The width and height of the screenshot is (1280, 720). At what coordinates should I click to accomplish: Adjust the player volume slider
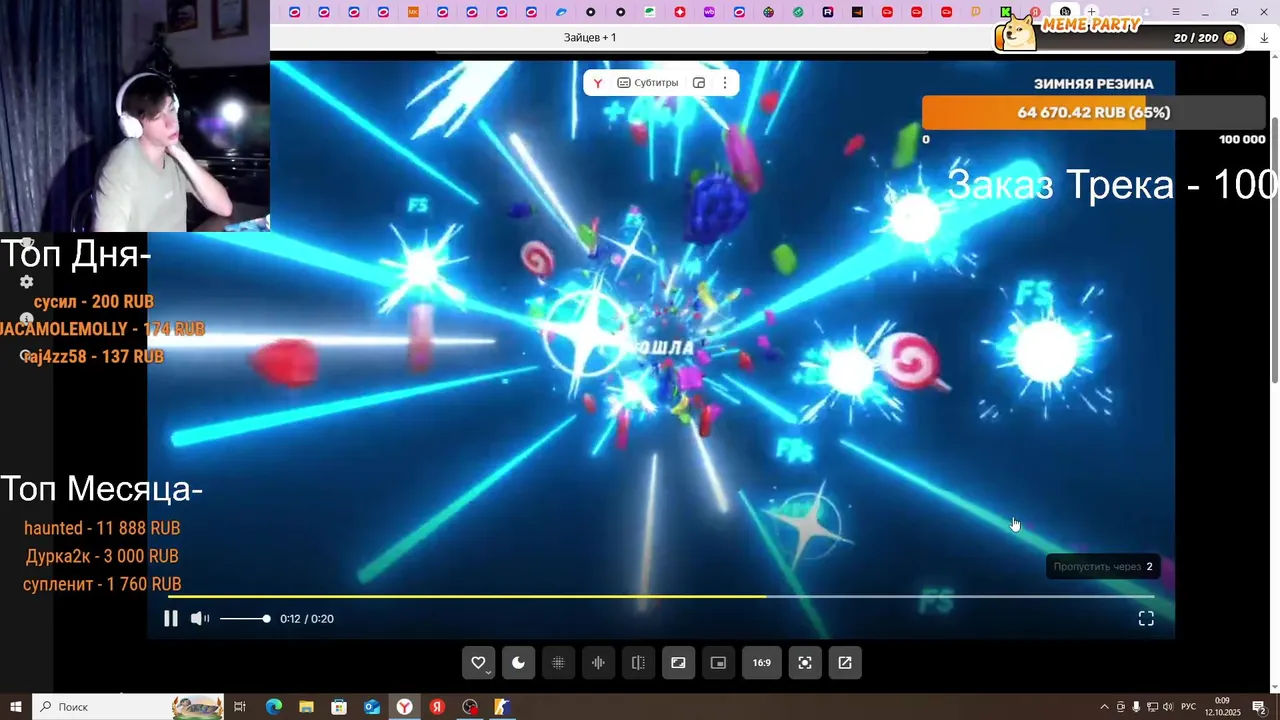245,619
